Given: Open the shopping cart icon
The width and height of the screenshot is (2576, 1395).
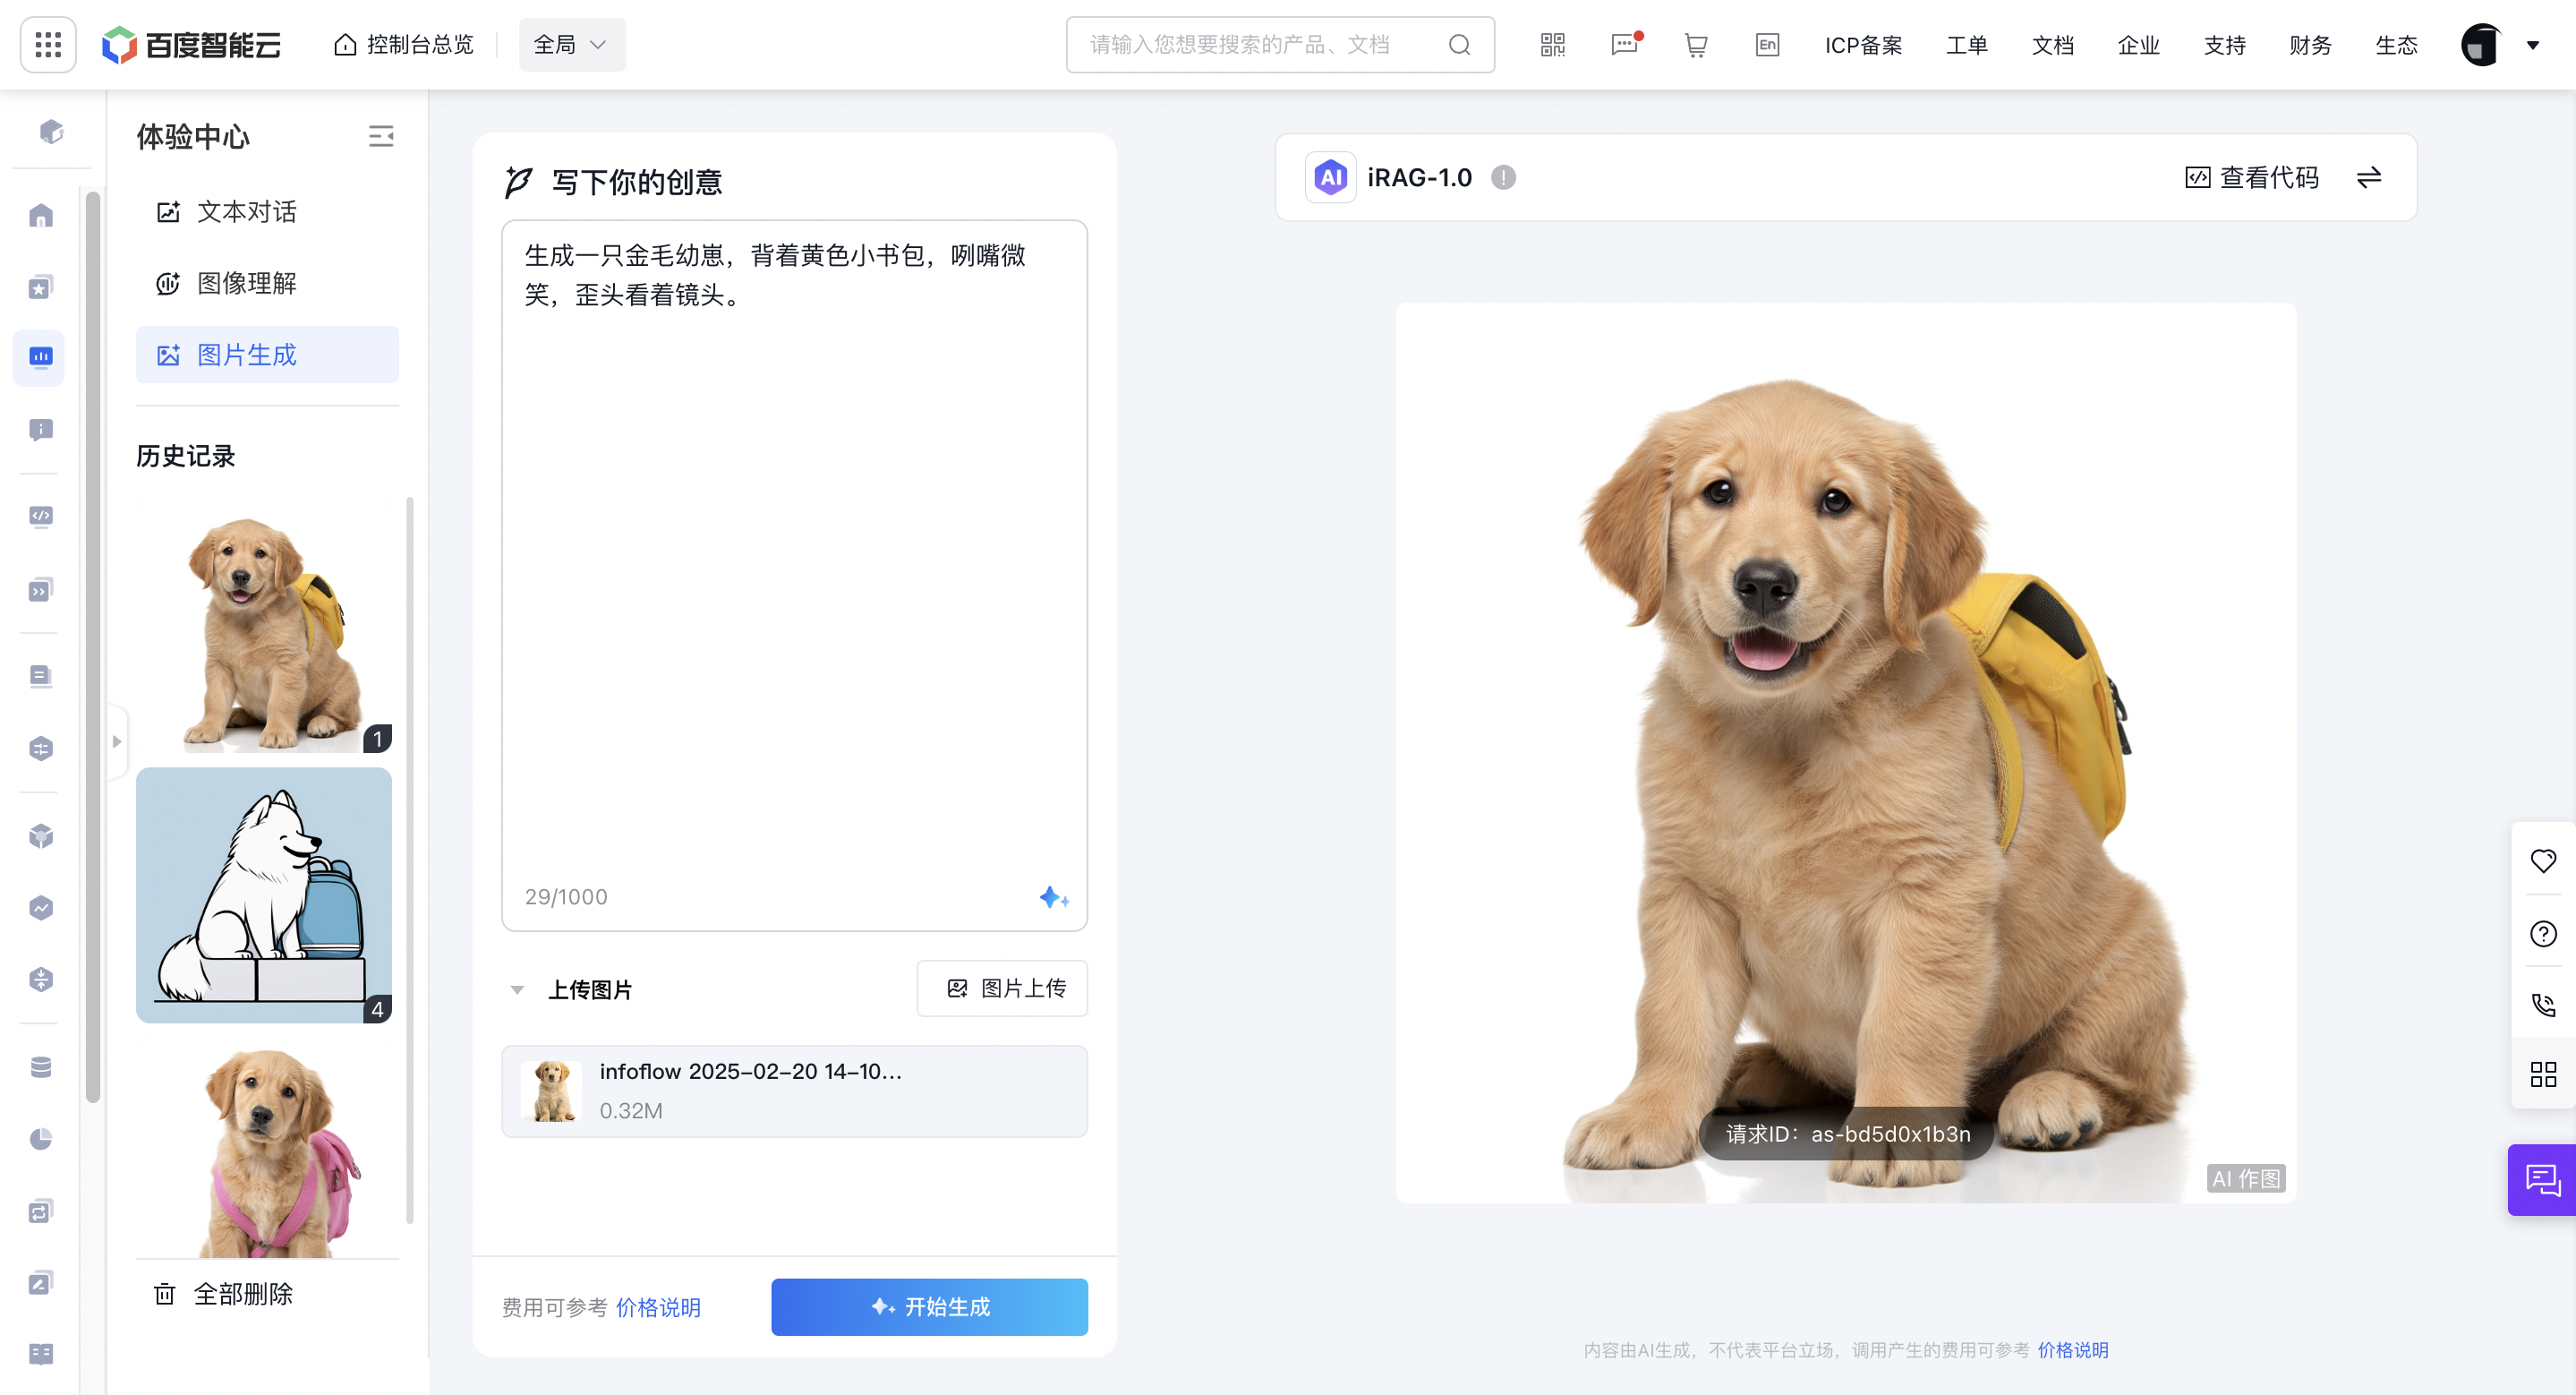Looking at the screenshot, I should (x=1695, y=45).
